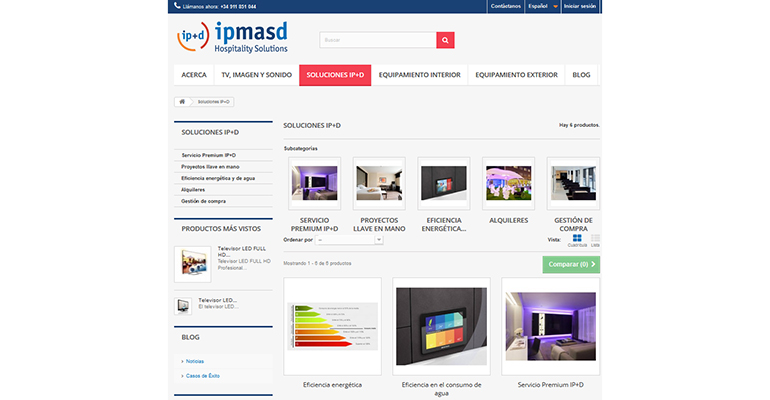This screenshot has height=400, width=770.
Task: Open the Eficiencia energética product image
Action: (x=332, y=326)
